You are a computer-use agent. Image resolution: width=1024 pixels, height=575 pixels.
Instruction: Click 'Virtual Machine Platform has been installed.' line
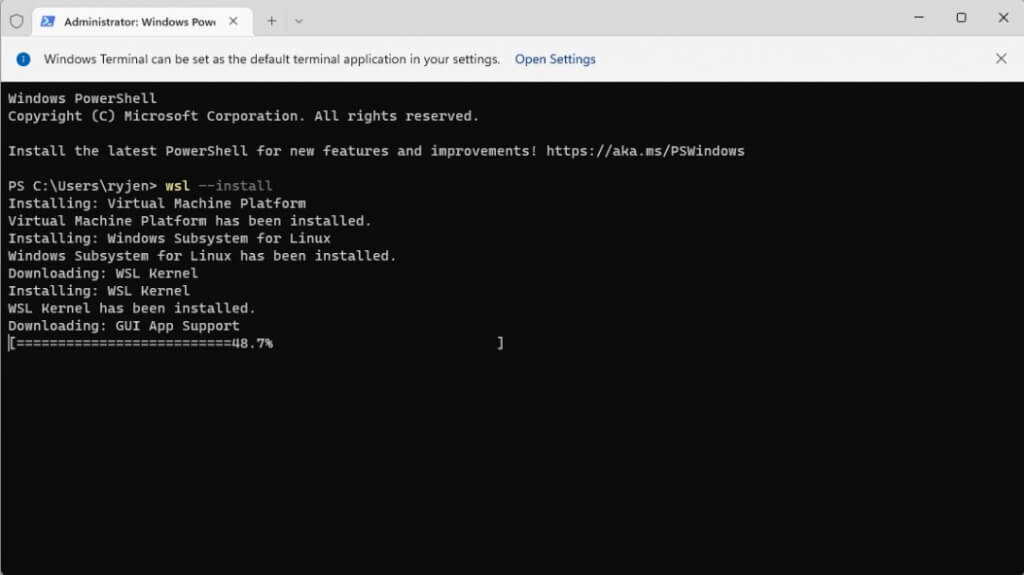(x=190, y=221)
